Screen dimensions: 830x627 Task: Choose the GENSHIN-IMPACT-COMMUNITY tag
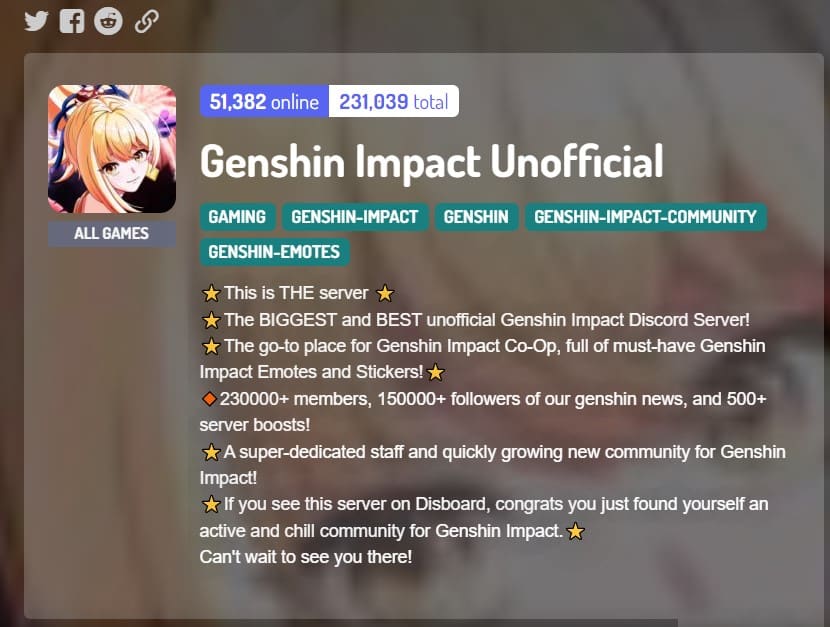[645, 217]
